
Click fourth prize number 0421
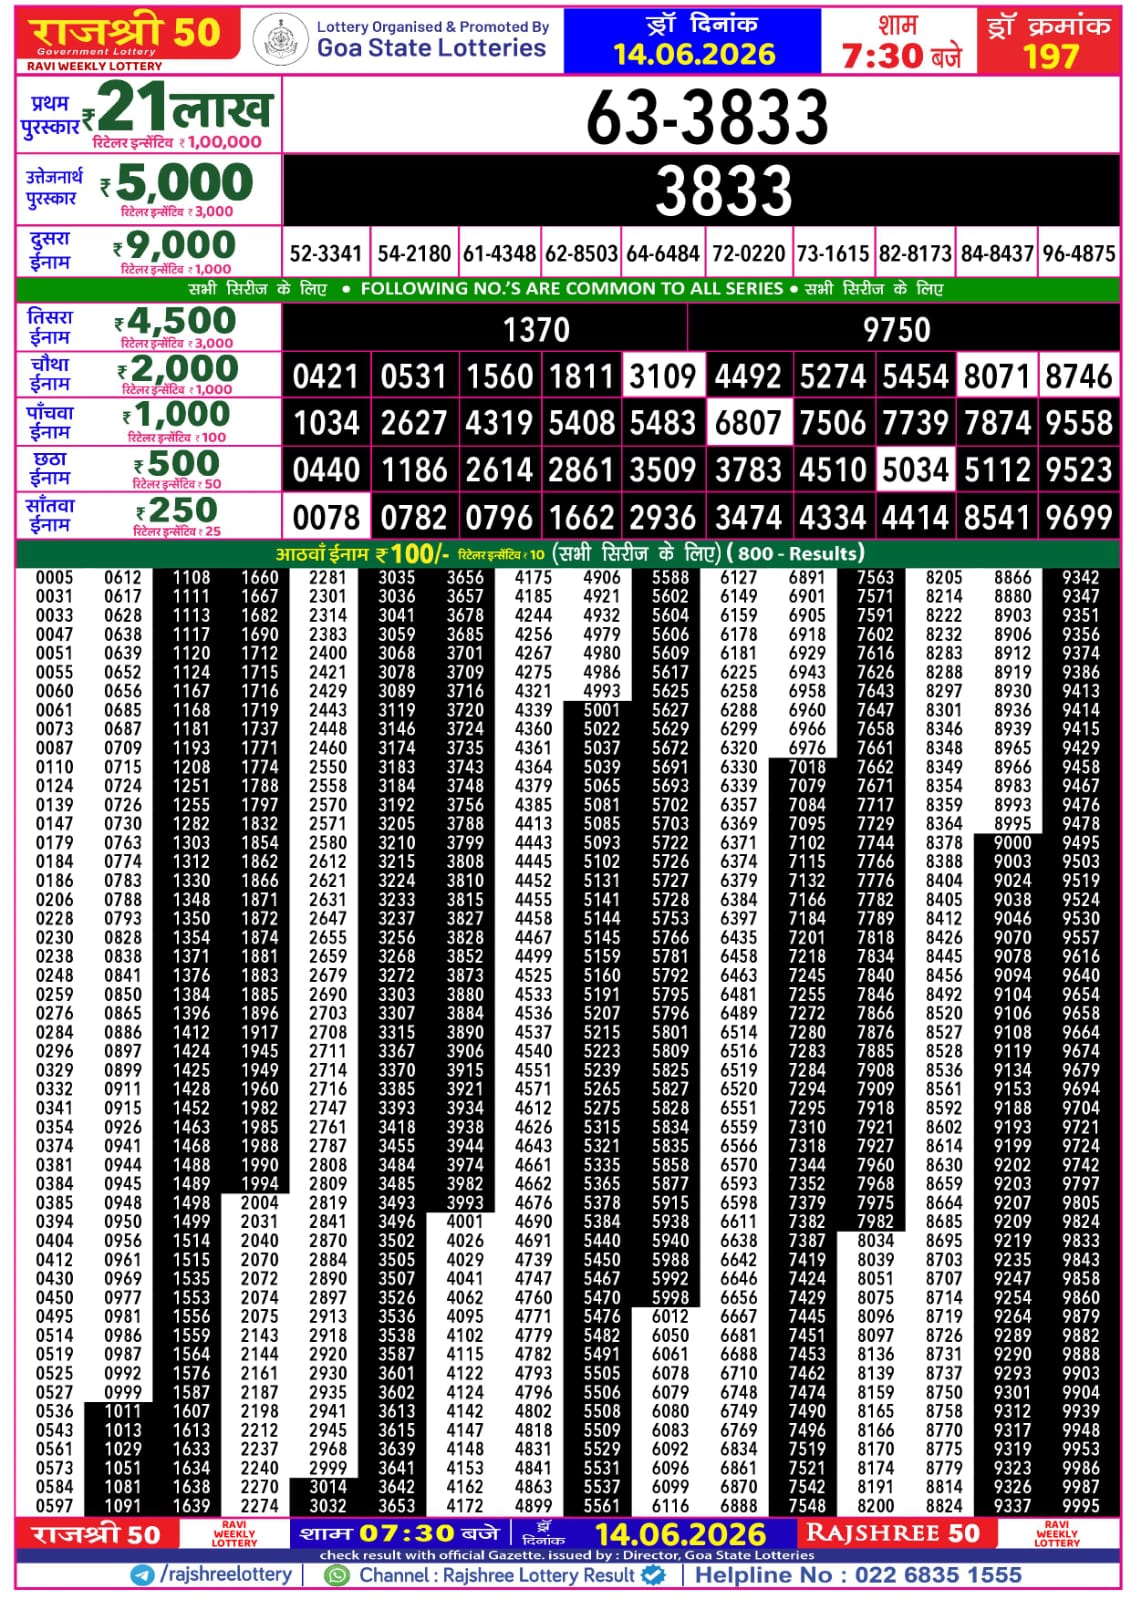pyautogui.click(x=326, y=376)
